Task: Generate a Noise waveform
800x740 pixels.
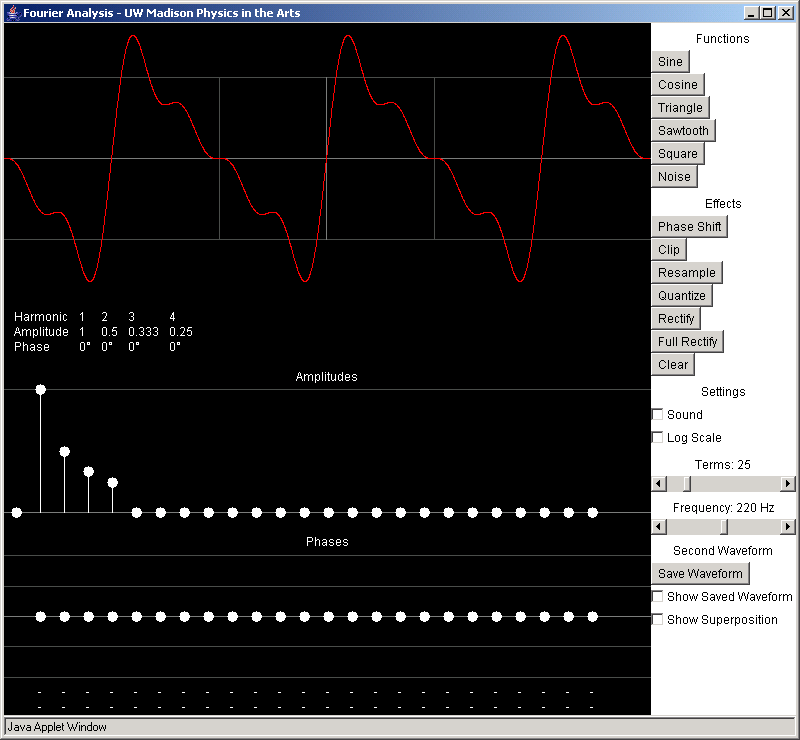Action: (674, 177)
